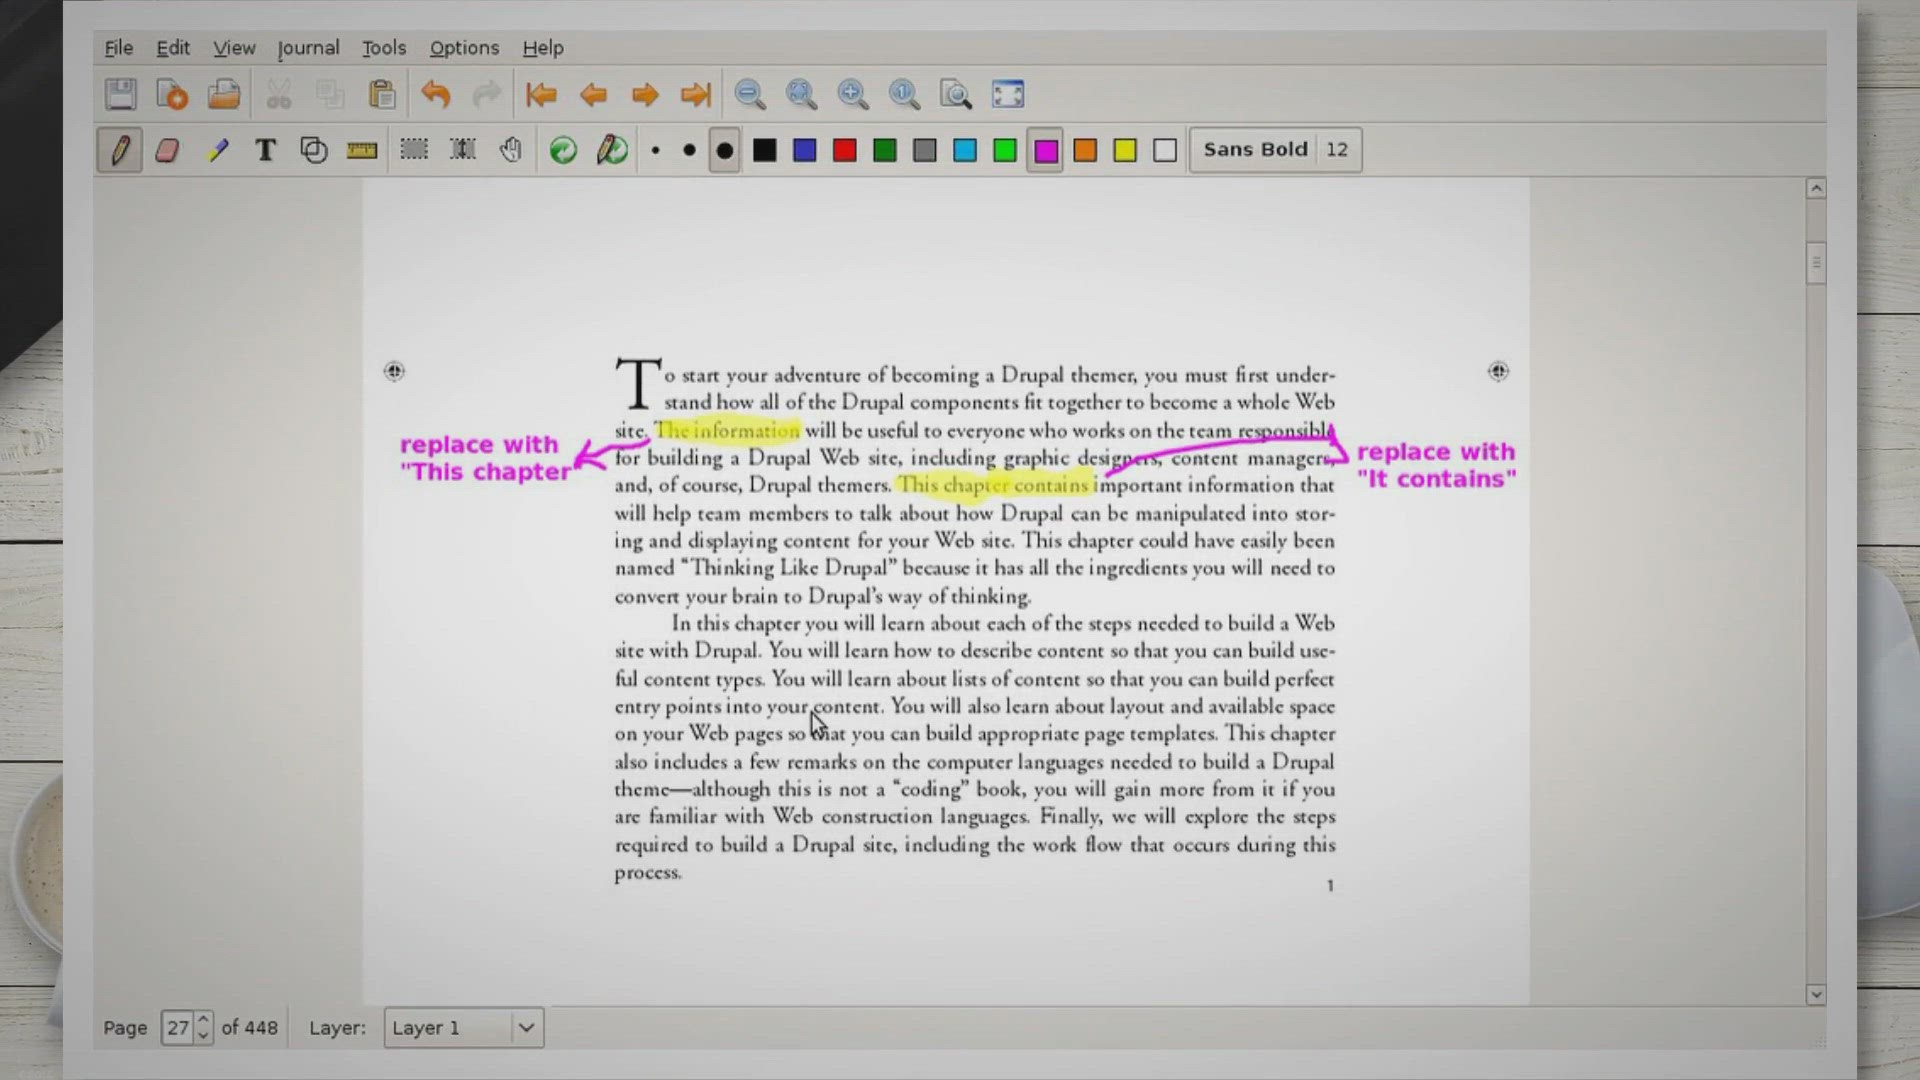Select the red color swatch
This screenshot has height=1080, width=1920.
844,149
